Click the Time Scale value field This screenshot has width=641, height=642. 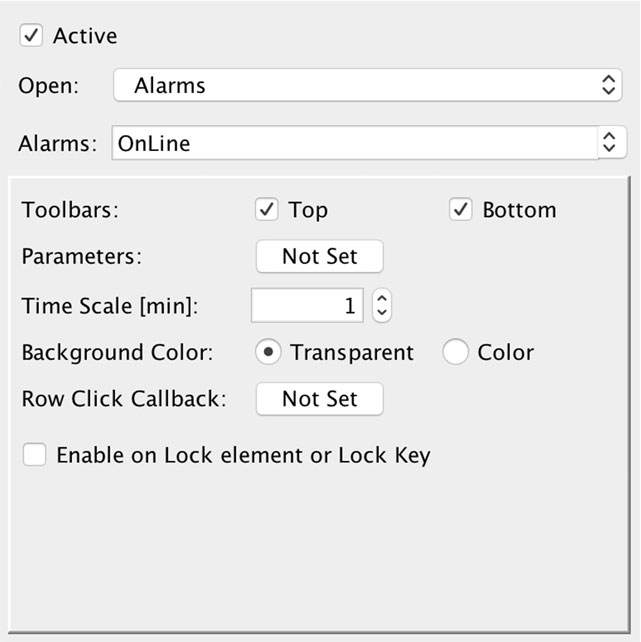[307, 305]
